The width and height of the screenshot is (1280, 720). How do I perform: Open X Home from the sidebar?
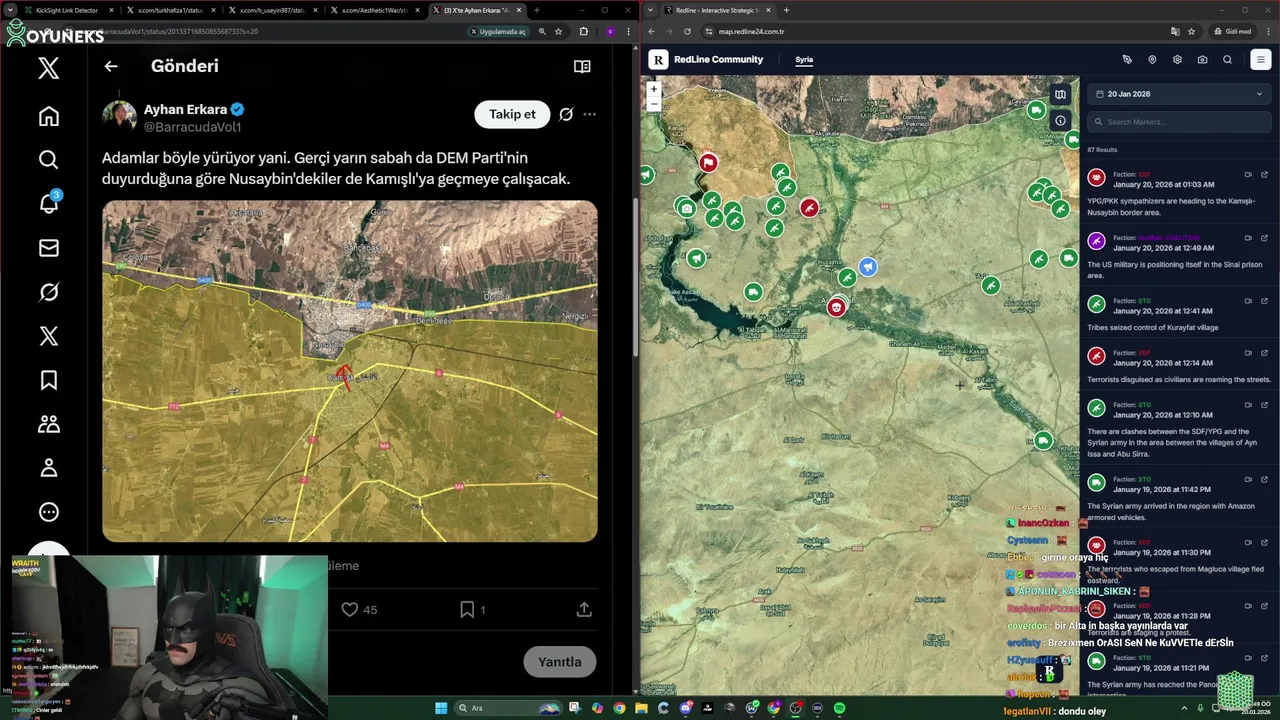(48, 116)
